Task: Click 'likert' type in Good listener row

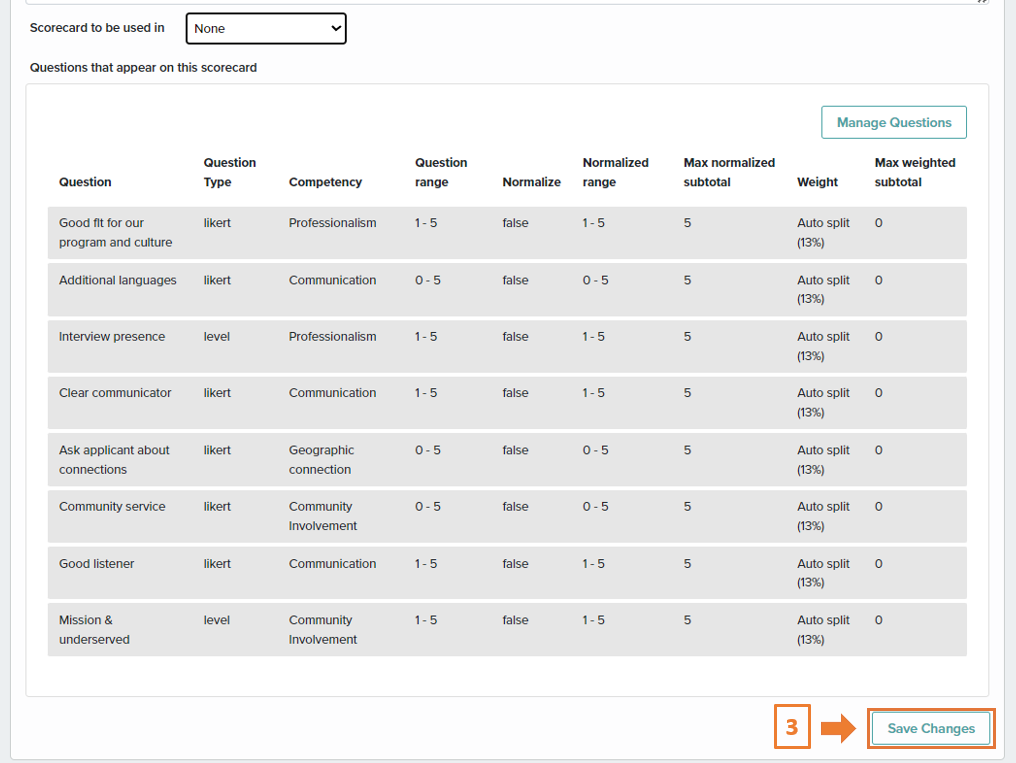Action: coord(217,564)
